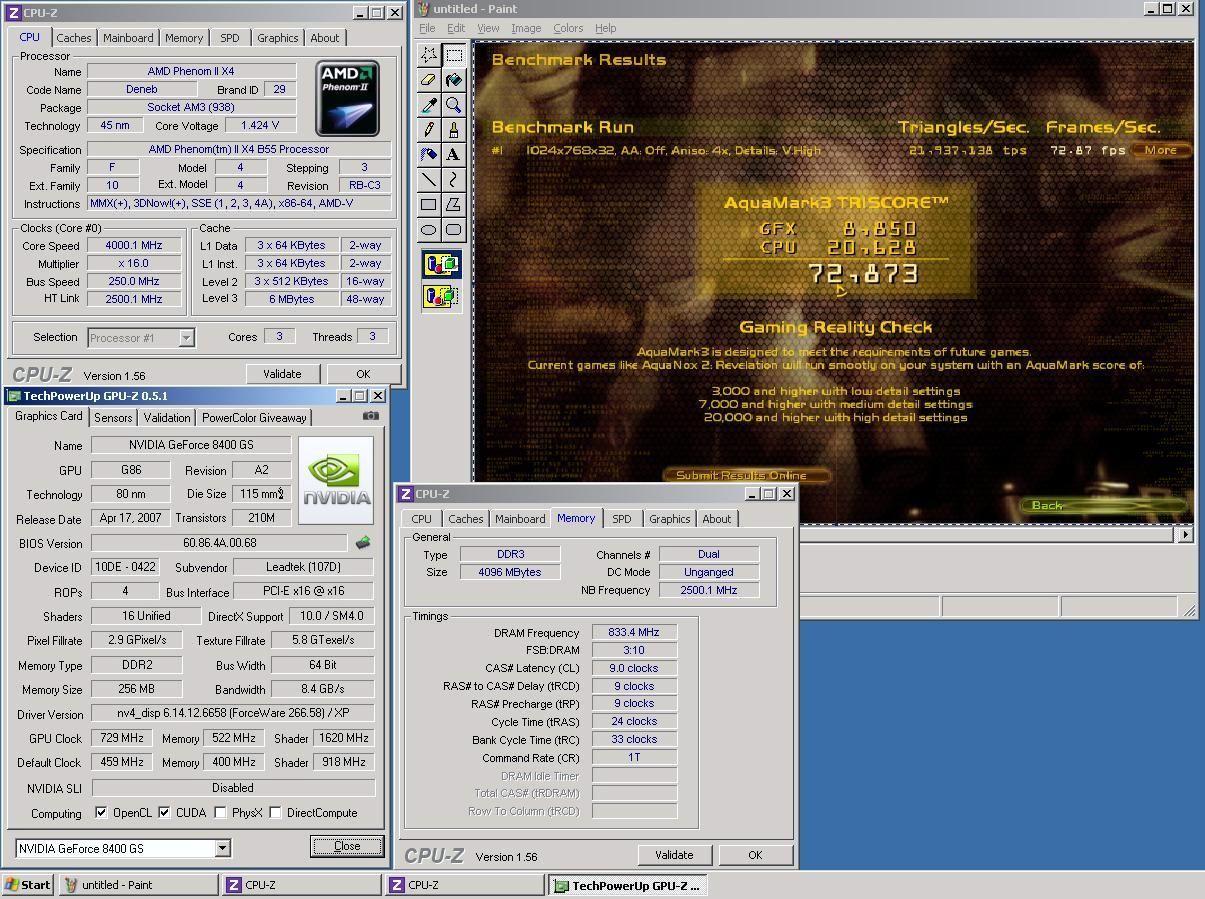Click the Paint horizontal scrollbar right arrow
This screenshot has height=899, width=1205.
tap(1186, 534)
